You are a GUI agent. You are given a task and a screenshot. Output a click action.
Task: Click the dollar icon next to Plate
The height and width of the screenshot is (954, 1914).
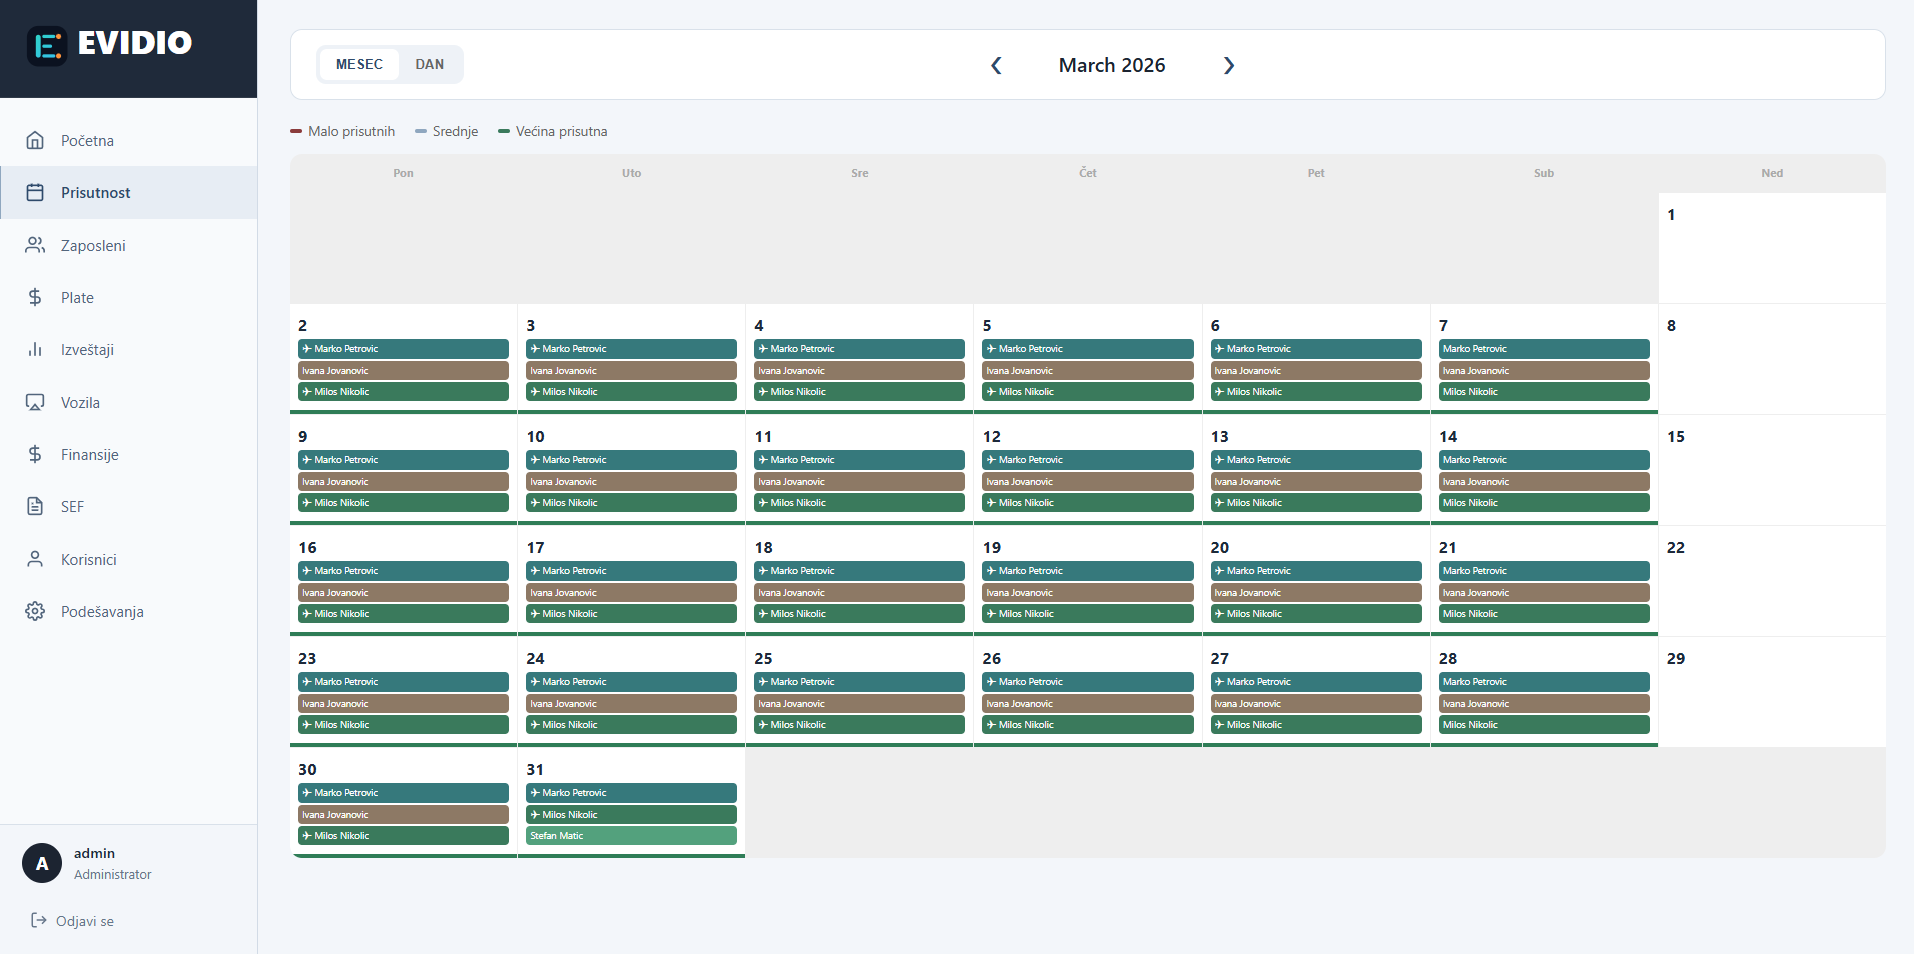pos(35,297)
